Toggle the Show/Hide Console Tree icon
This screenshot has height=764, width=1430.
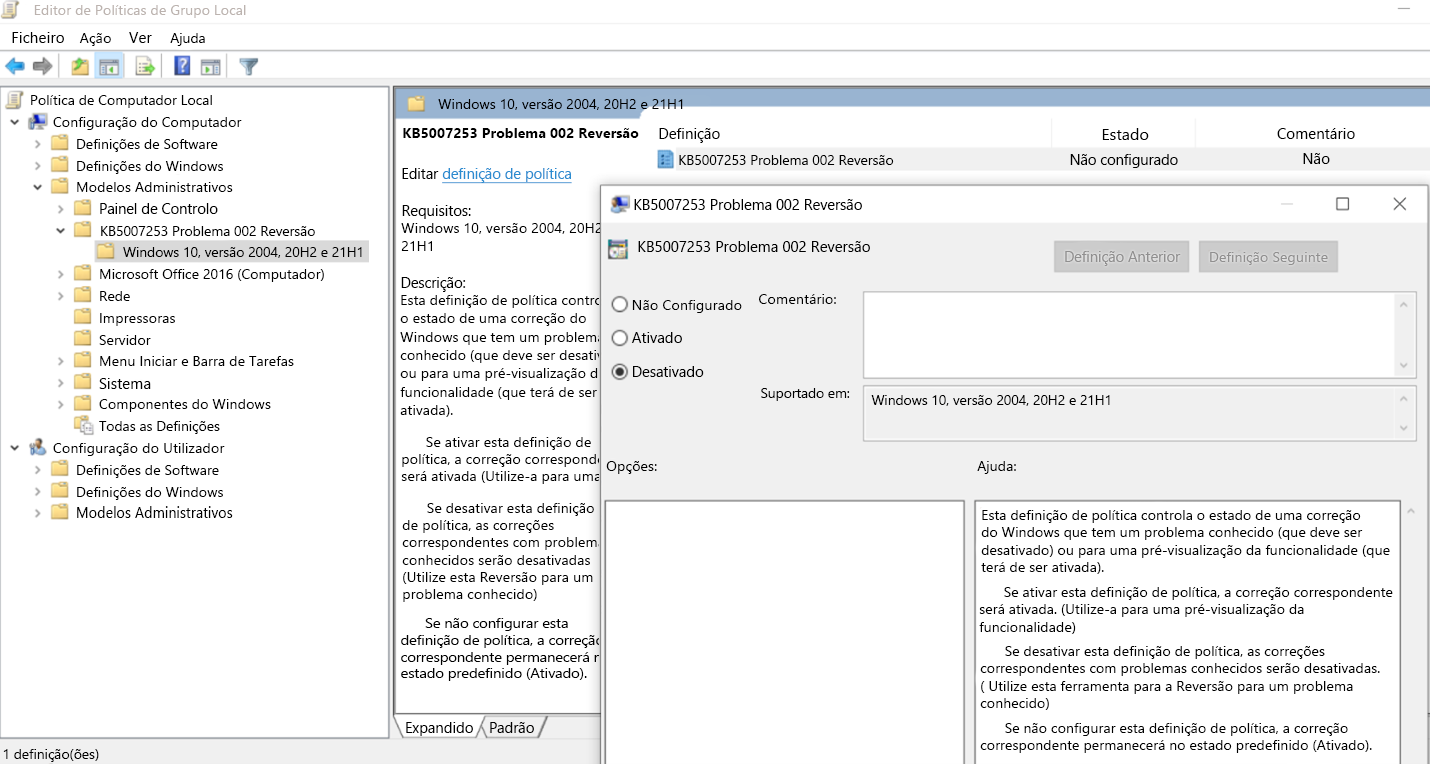pos(109,67)
